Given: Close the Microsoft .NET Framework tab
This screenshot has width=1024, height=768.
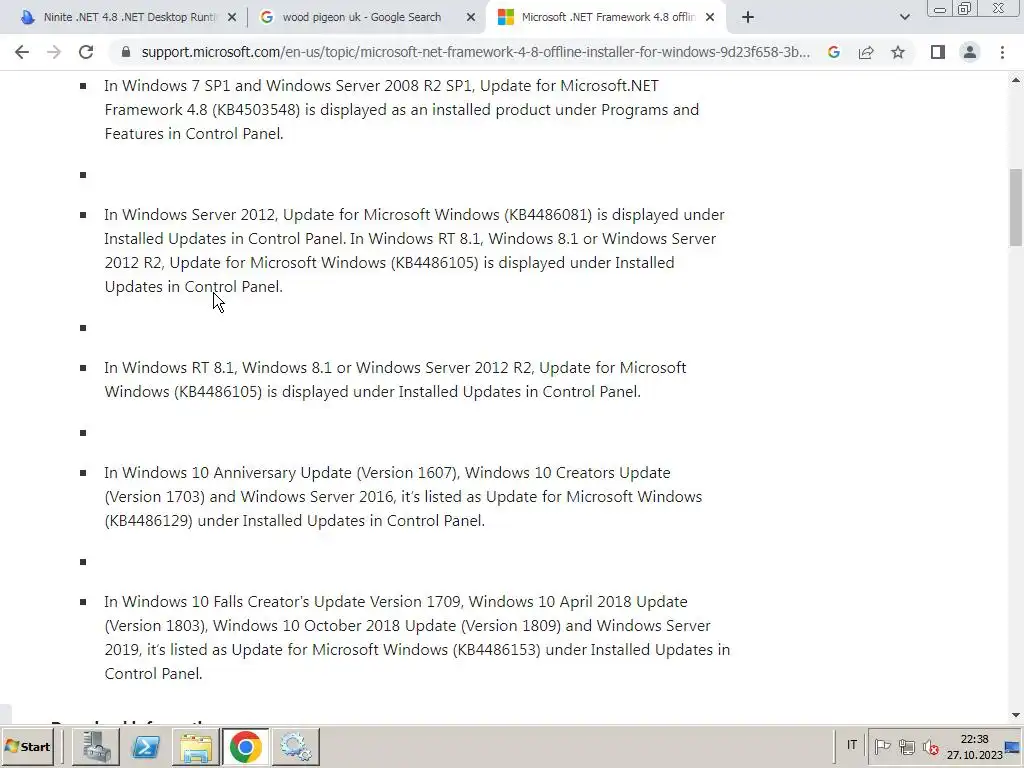Looking at the screenshot, I should 710,18.
